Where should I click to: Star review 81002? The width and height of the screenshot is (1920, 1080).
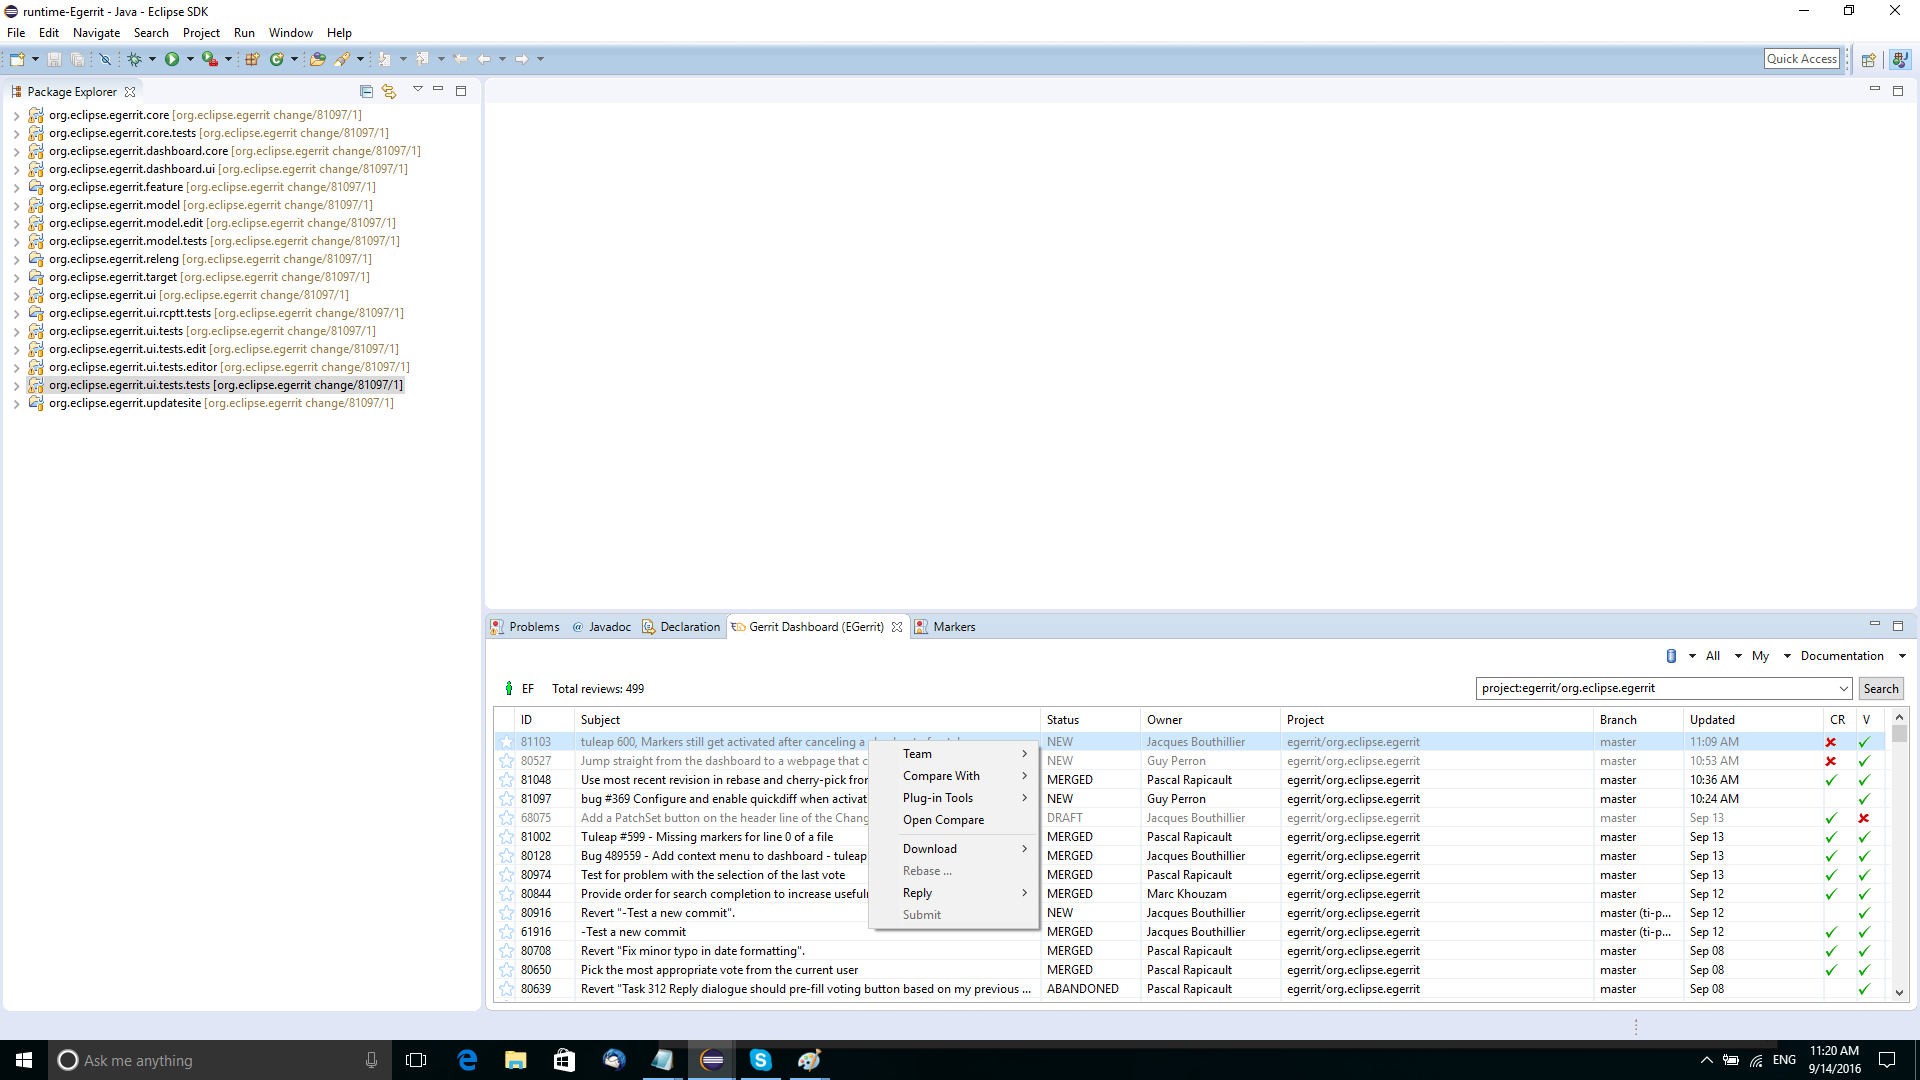click(x=507, y=837)
